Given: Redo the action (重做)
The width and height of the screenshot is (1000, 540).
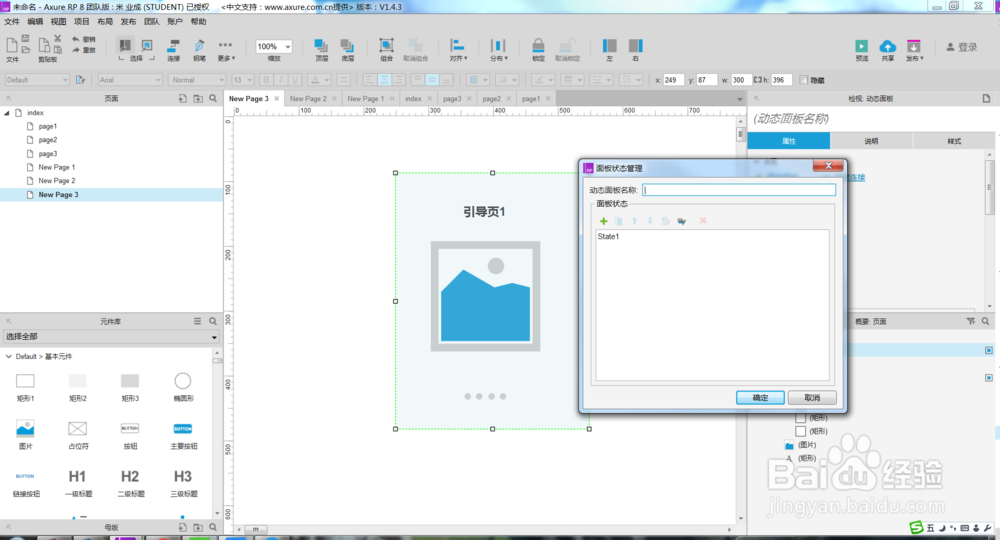Looking at the screenshot, I should (x=83, y=50).
